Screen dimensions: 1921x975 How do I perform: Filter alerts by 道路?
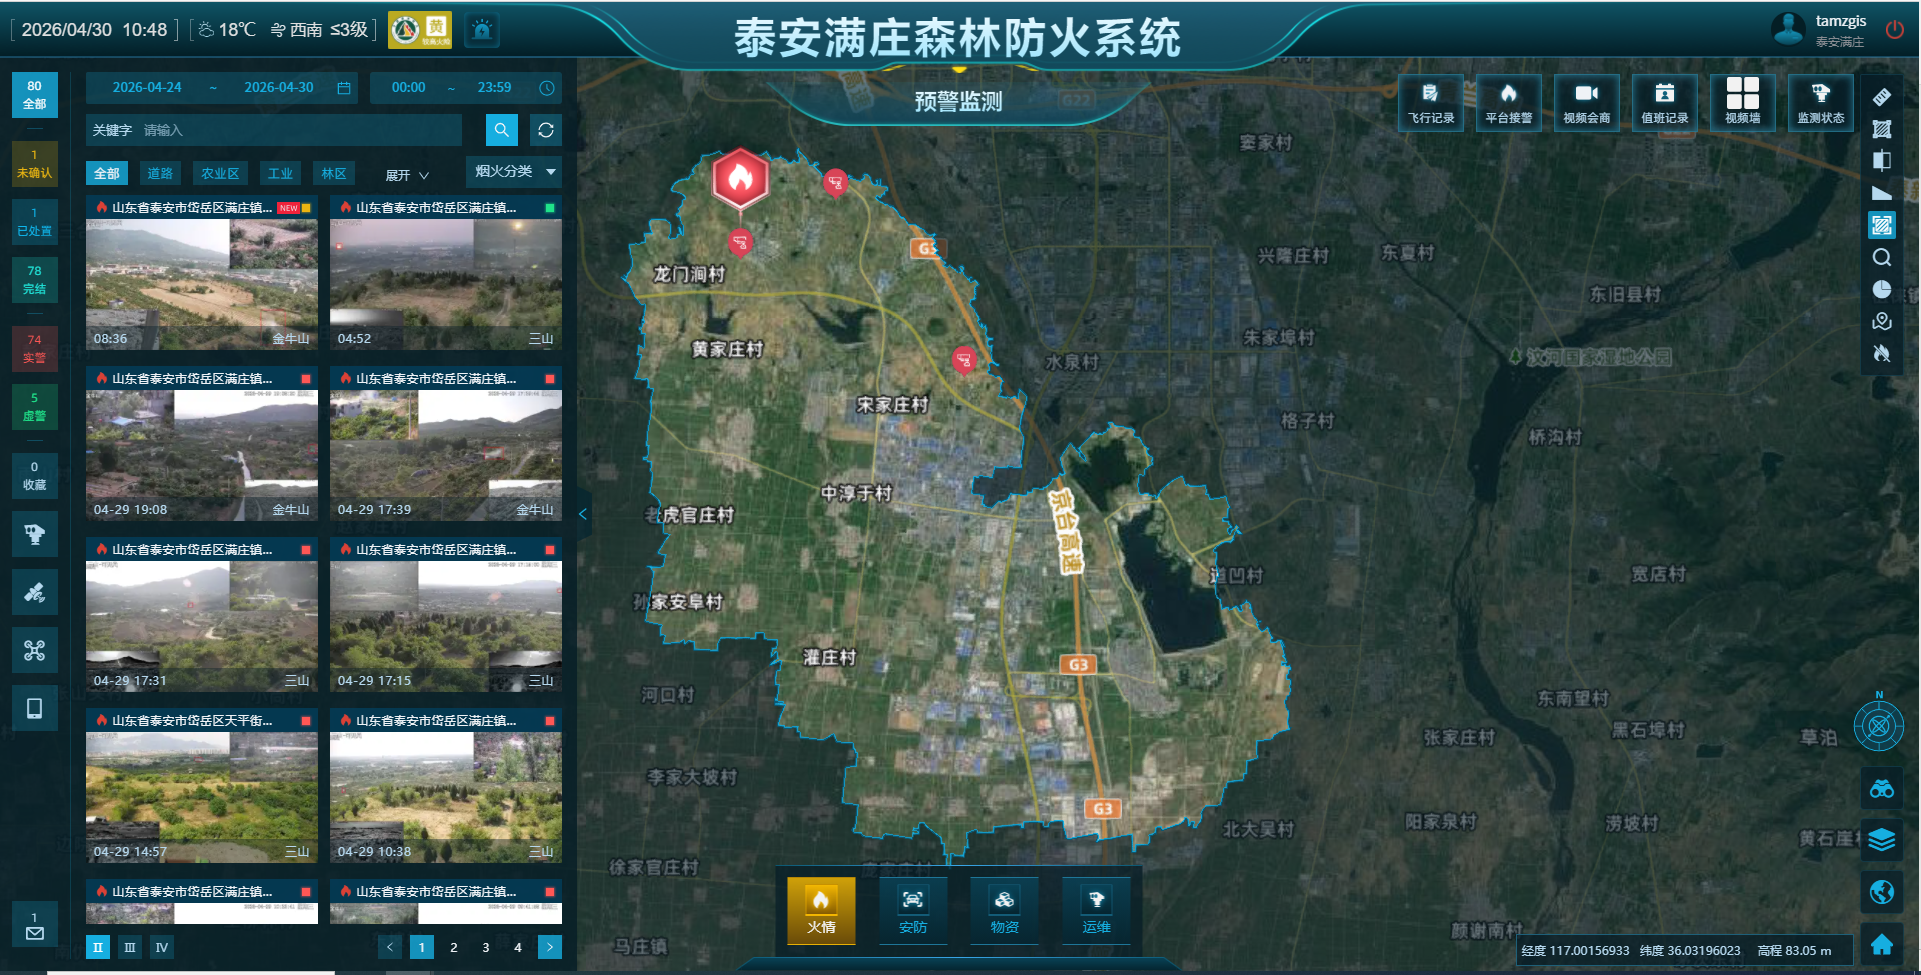(x=160, y=173)
